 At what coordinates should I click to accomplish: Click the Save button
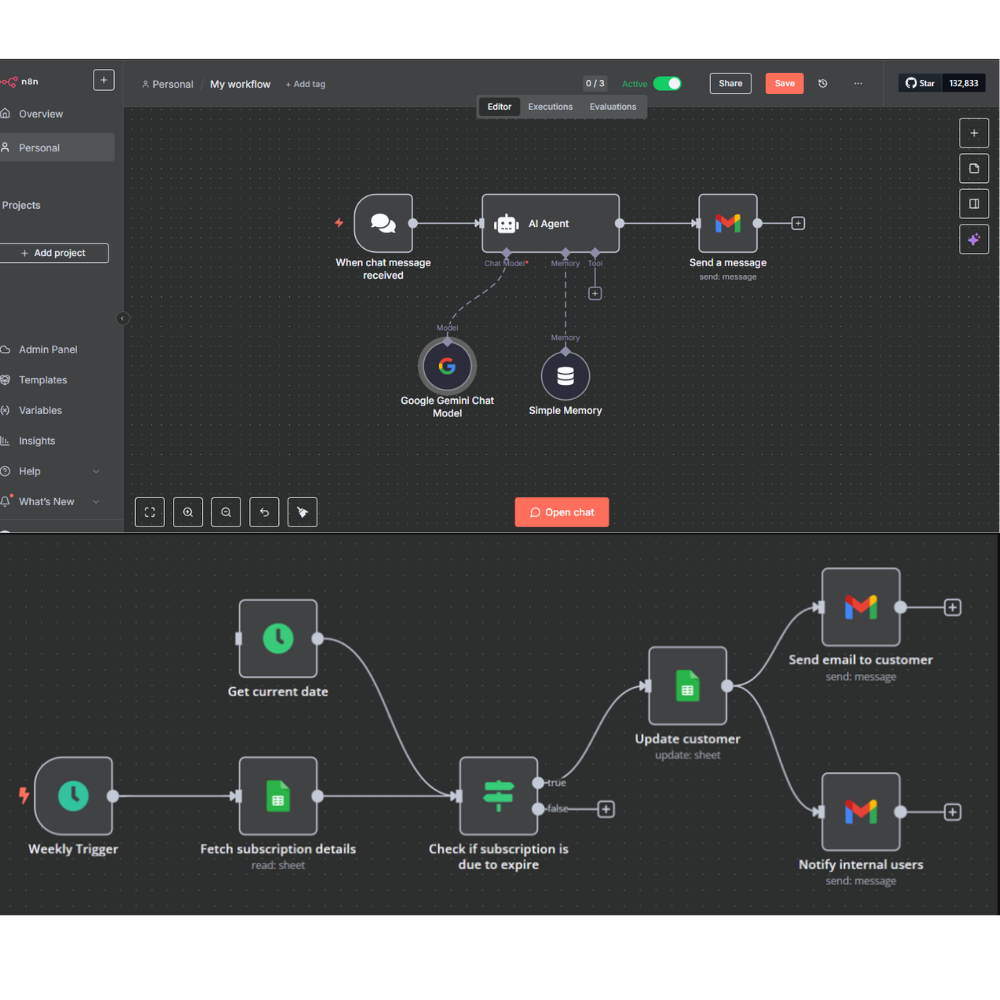[x=784, y=84]
